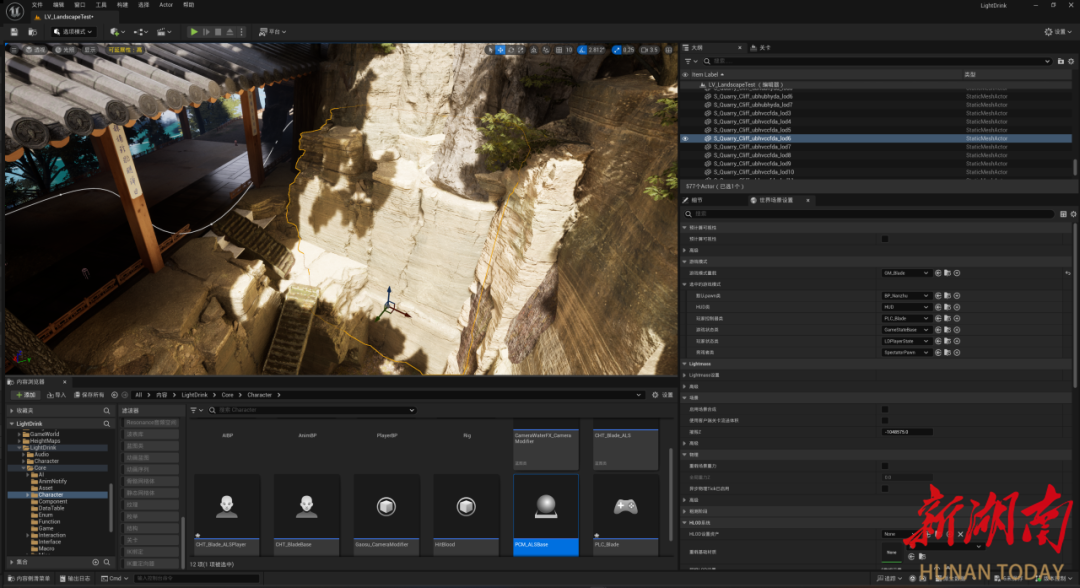Open the viewport layout icon at far right

[668, 50]
